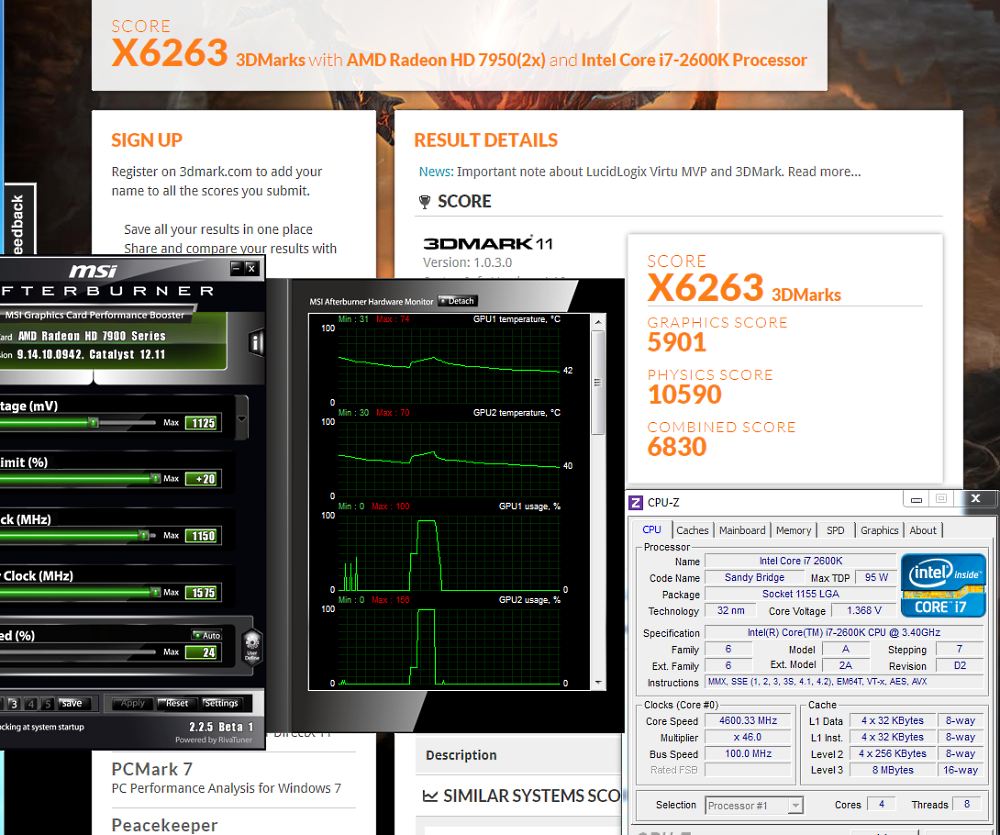
Task: Click the hardware monitor scroll-down arrow
Action: click(598, 683)
